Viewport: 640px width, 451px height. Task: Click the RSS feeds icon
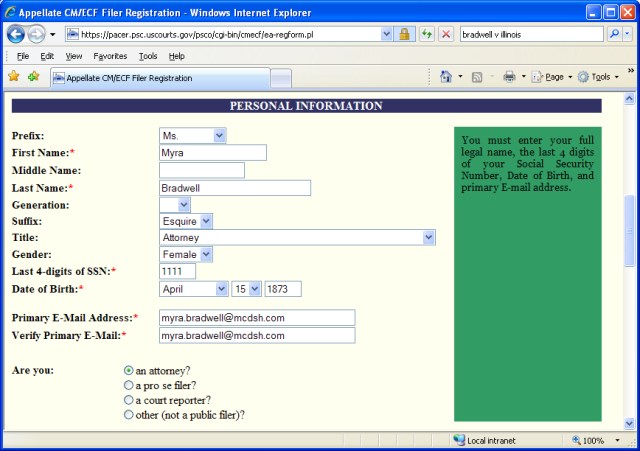pos(477,77)
